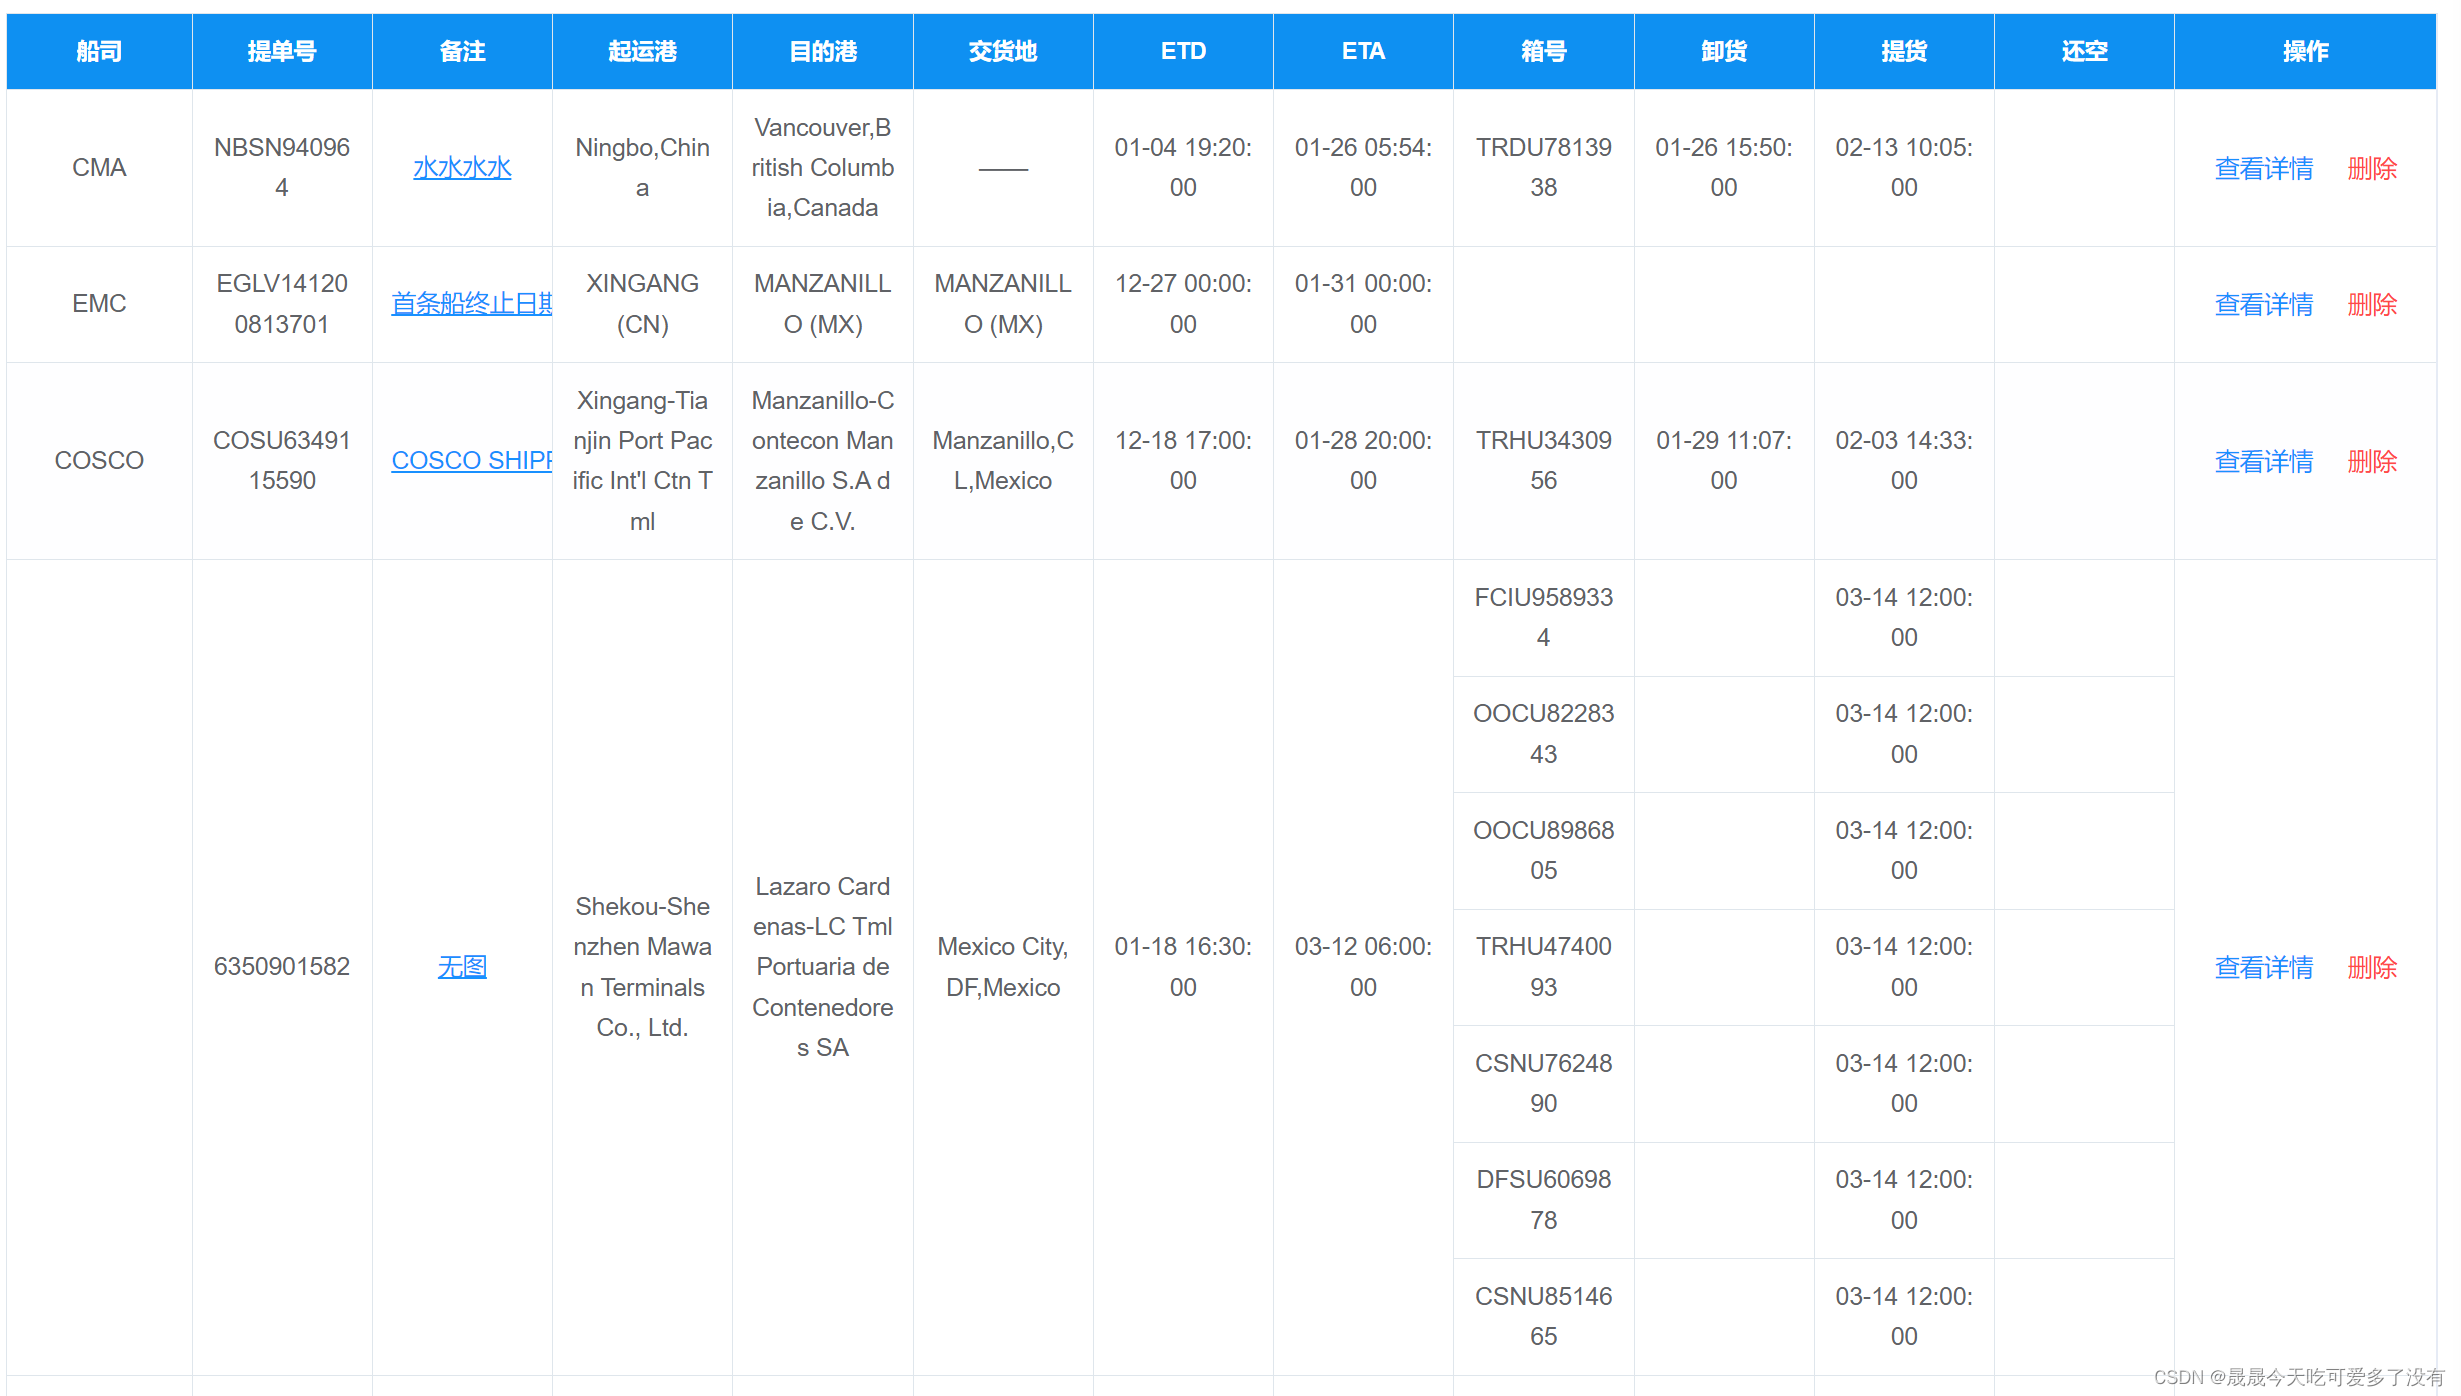The width and height of the screenshot is (2461, 1396).
Task: Click the 箱号 column header
Action: pyautogui.click(x=1544, y=51)
